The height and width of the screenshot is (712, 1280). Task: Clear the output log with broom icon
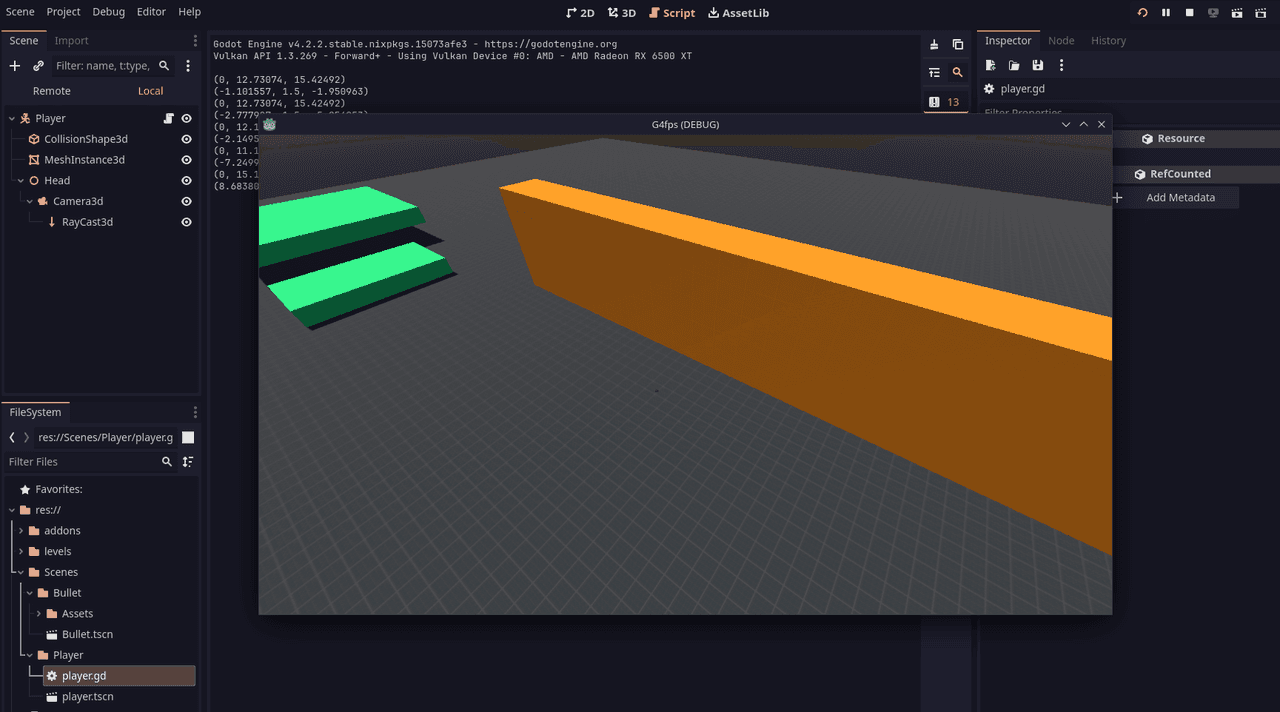(934, 44)
